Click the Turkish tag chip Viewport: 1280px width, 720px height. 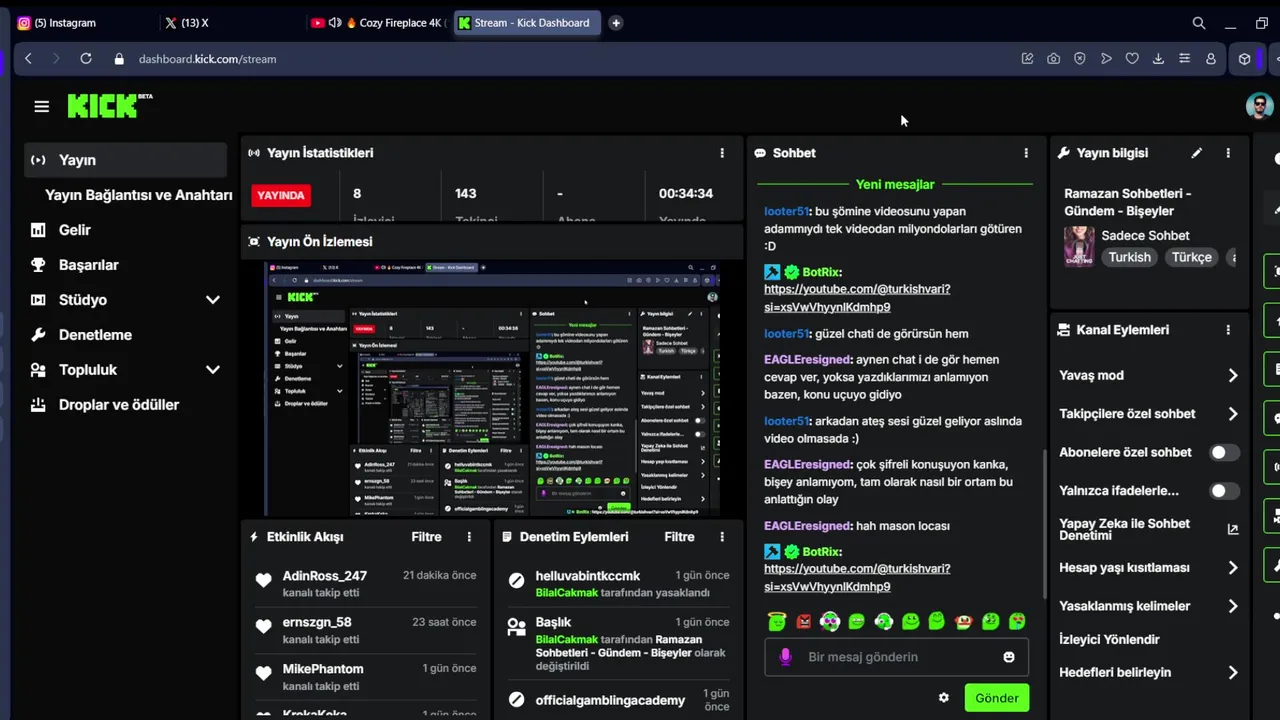click(x=1130, y=257)
